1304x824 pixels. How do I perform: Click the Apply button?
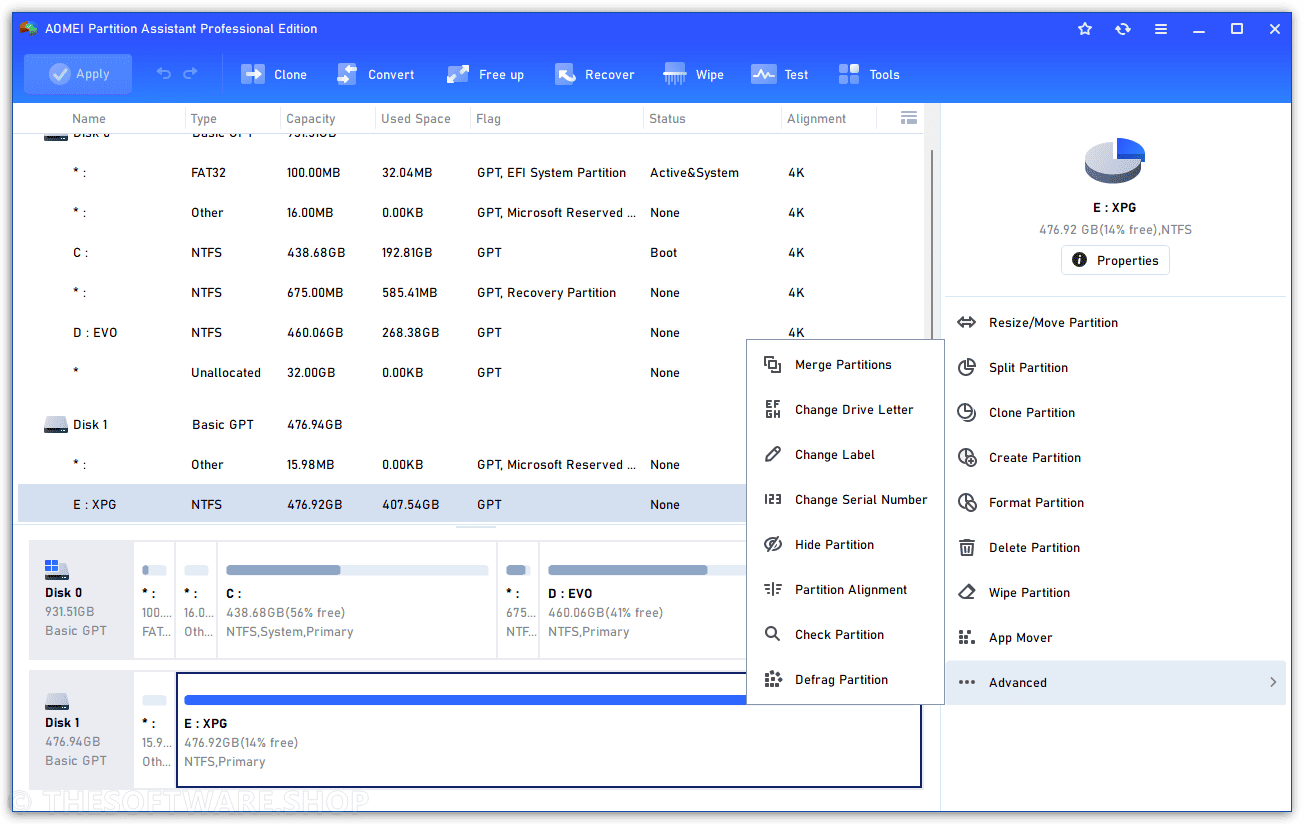click(x=78, y=74)
